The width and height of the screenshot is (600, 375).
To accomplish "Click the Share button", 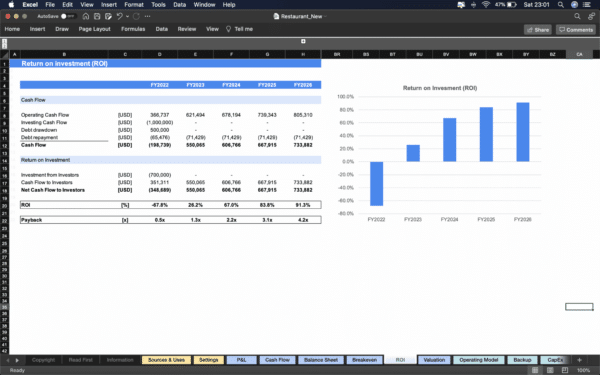I will click(x=538, y=30).
